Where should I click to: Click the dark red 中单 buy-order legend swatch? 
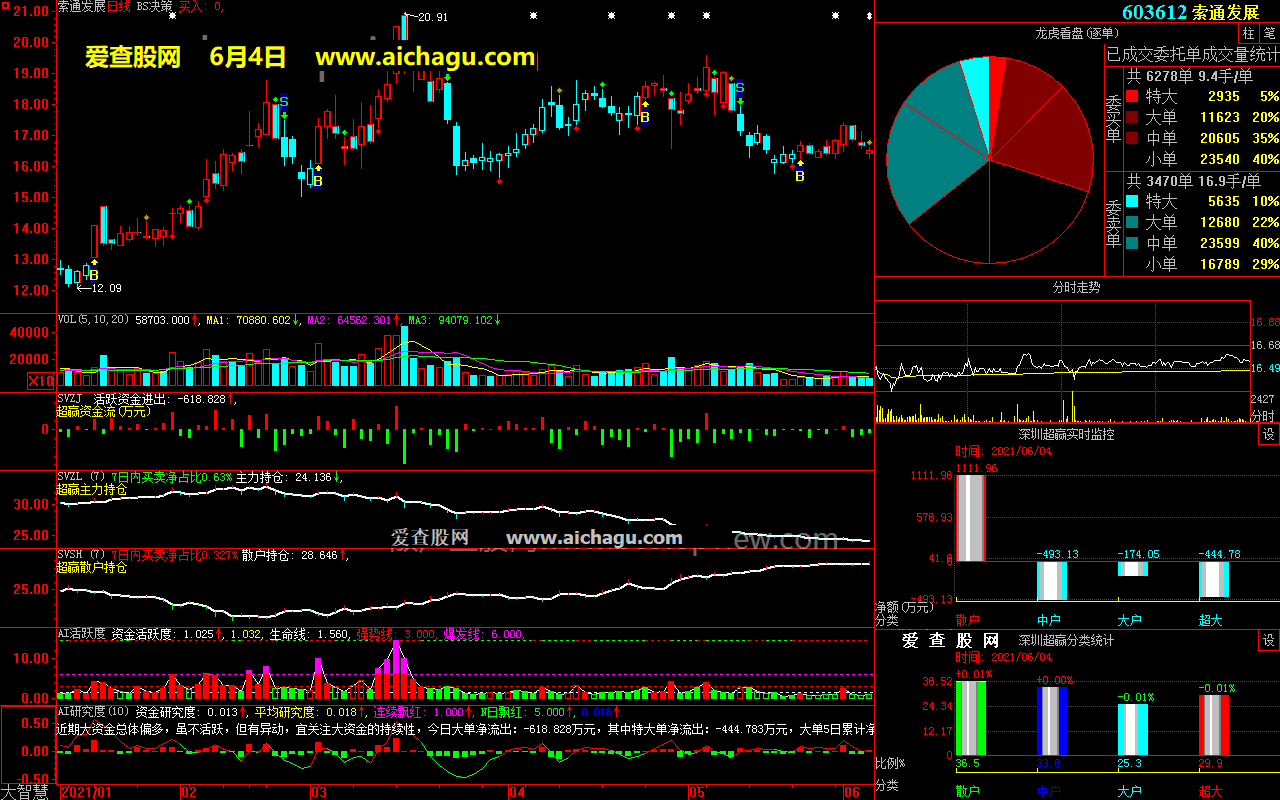(x=1132, y=139)
